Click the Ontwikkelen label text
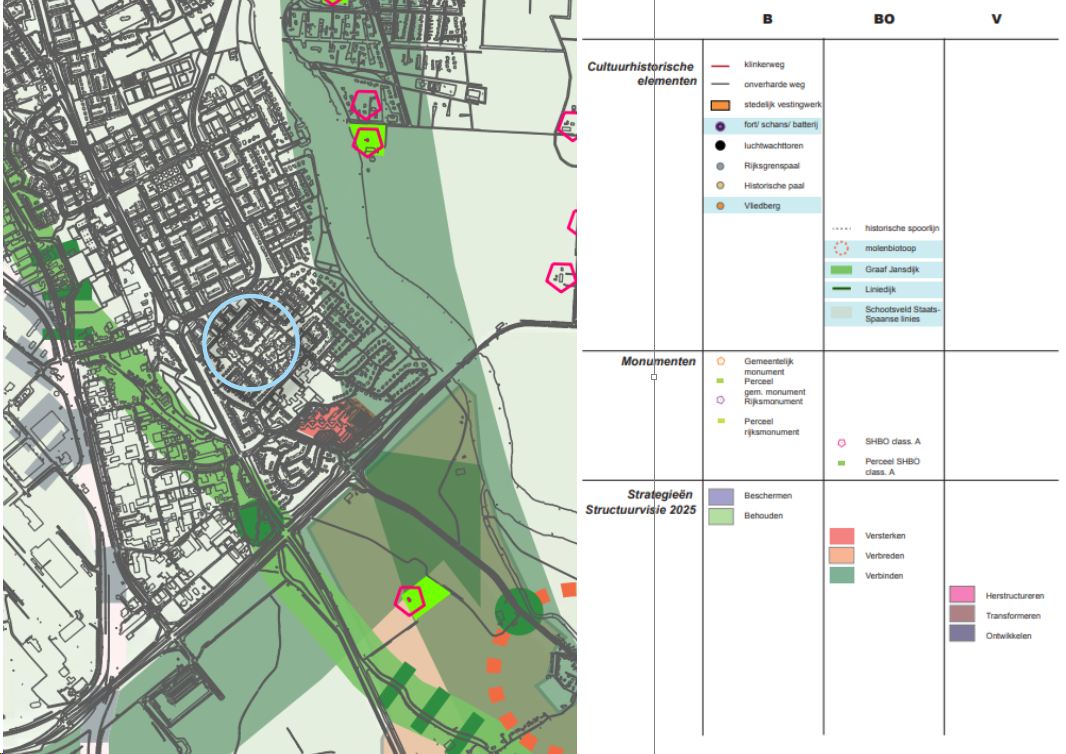 [1009, 636]
